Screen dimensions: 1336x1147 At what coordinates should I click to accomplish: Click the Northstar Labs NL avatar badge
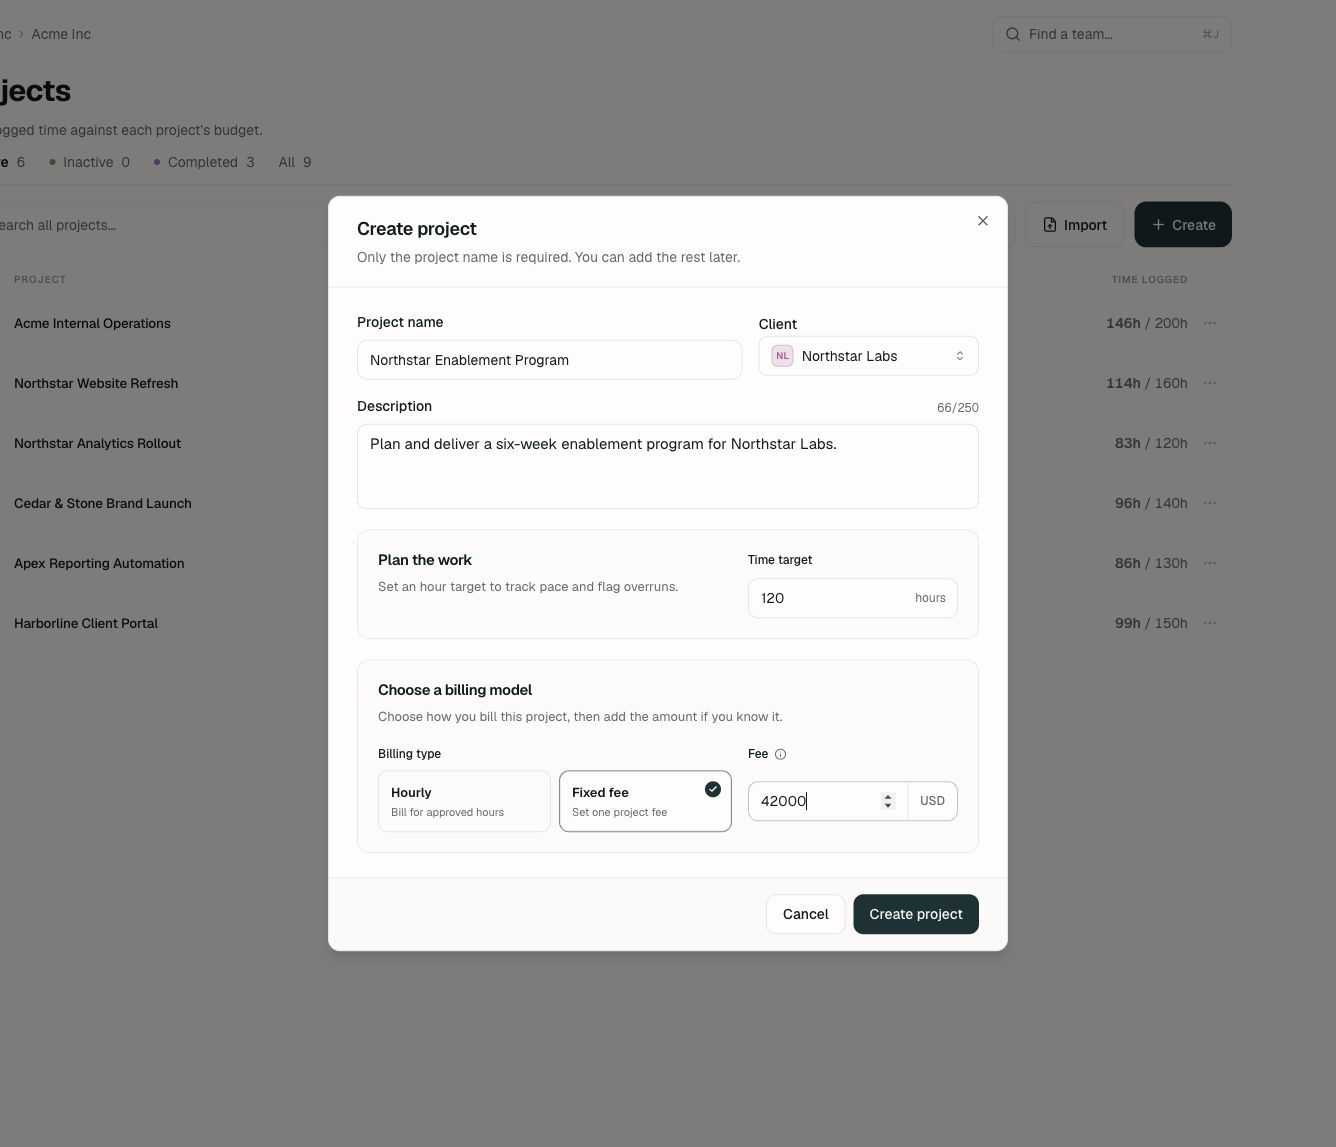782,356
